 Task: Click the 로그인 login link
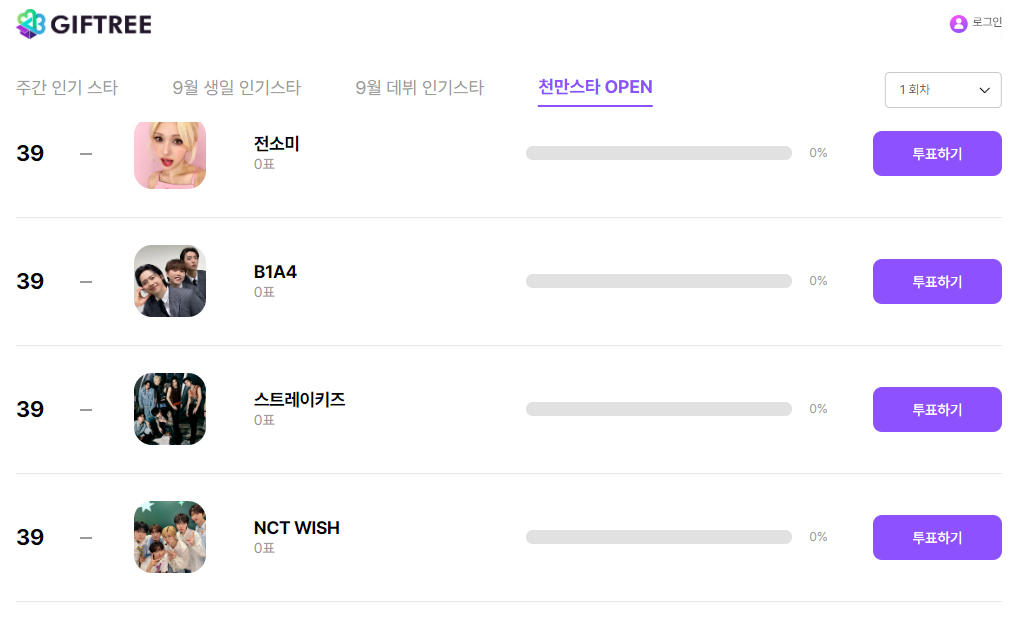[987, 22]
